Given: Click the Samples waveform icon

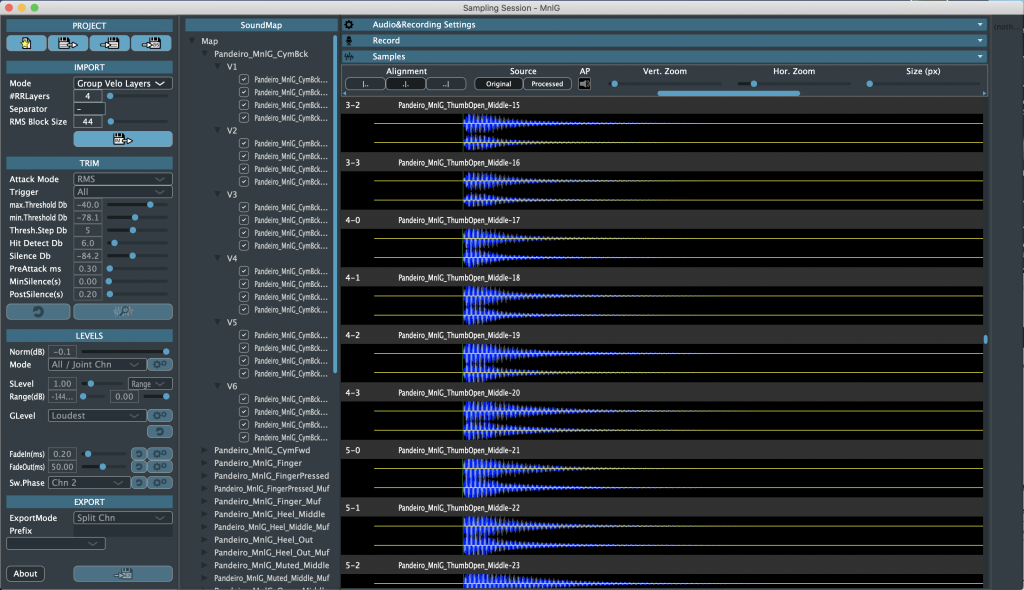Looking at the screenshot, I should click(349, 57).
